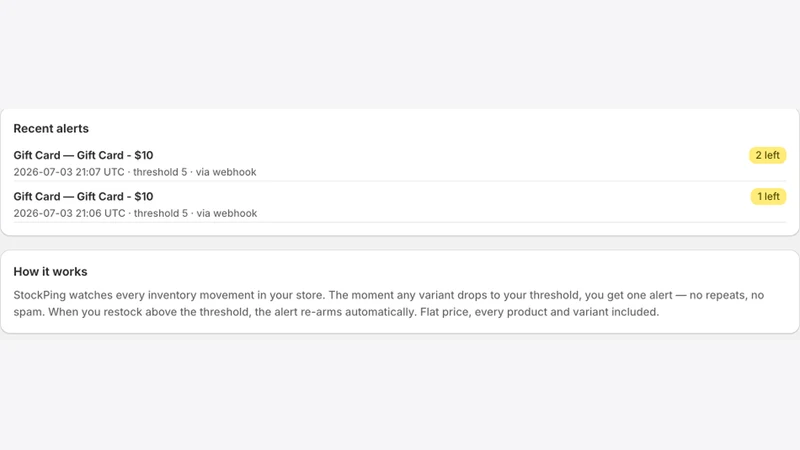Select the "How it works" heading
The width and height of the screenshot is (800, 450).
tap(51, 271)
